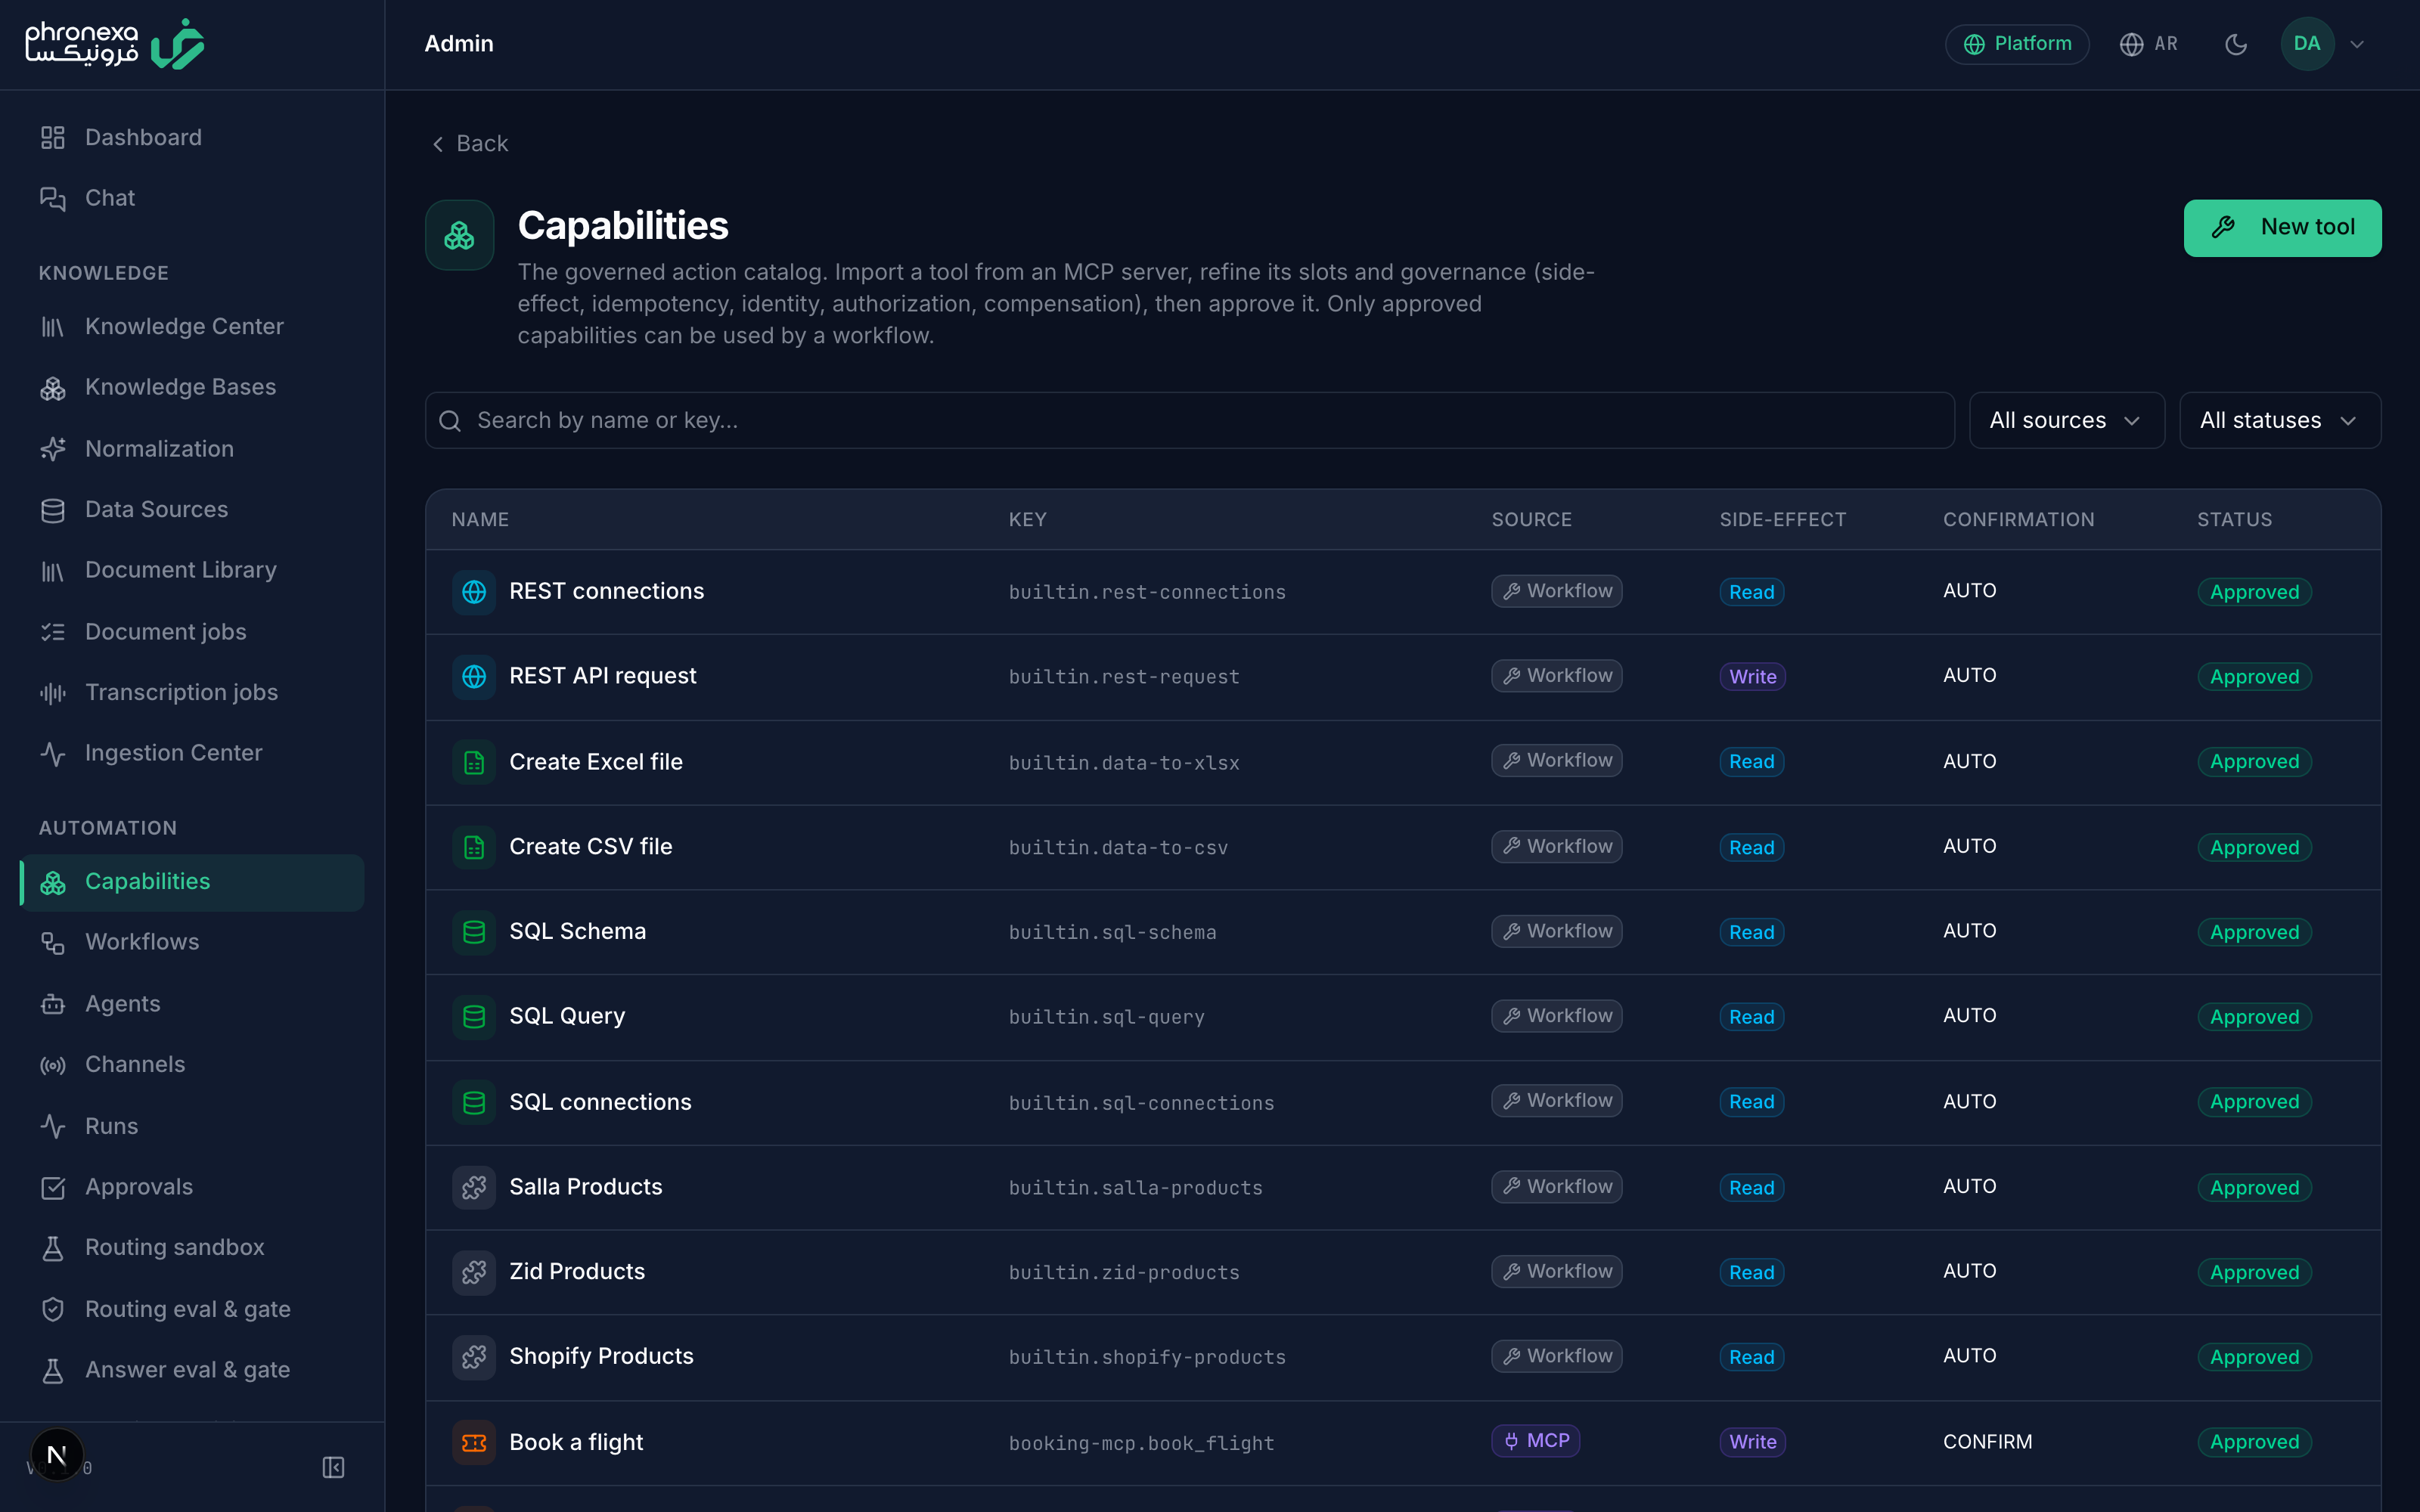The image size is (2420, 1512).
Task: View Document jobs
Action: click(191, 631)
